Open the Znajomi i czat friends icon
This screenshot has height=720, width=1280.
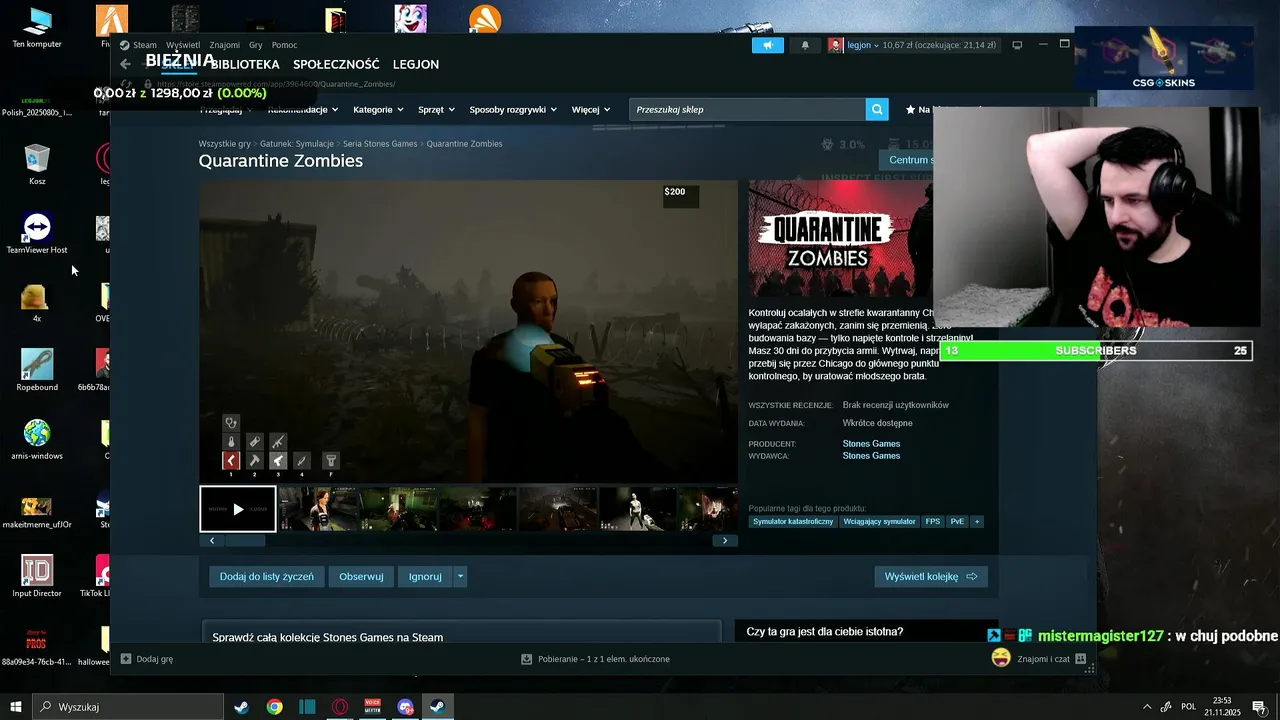coord(1081,659)
